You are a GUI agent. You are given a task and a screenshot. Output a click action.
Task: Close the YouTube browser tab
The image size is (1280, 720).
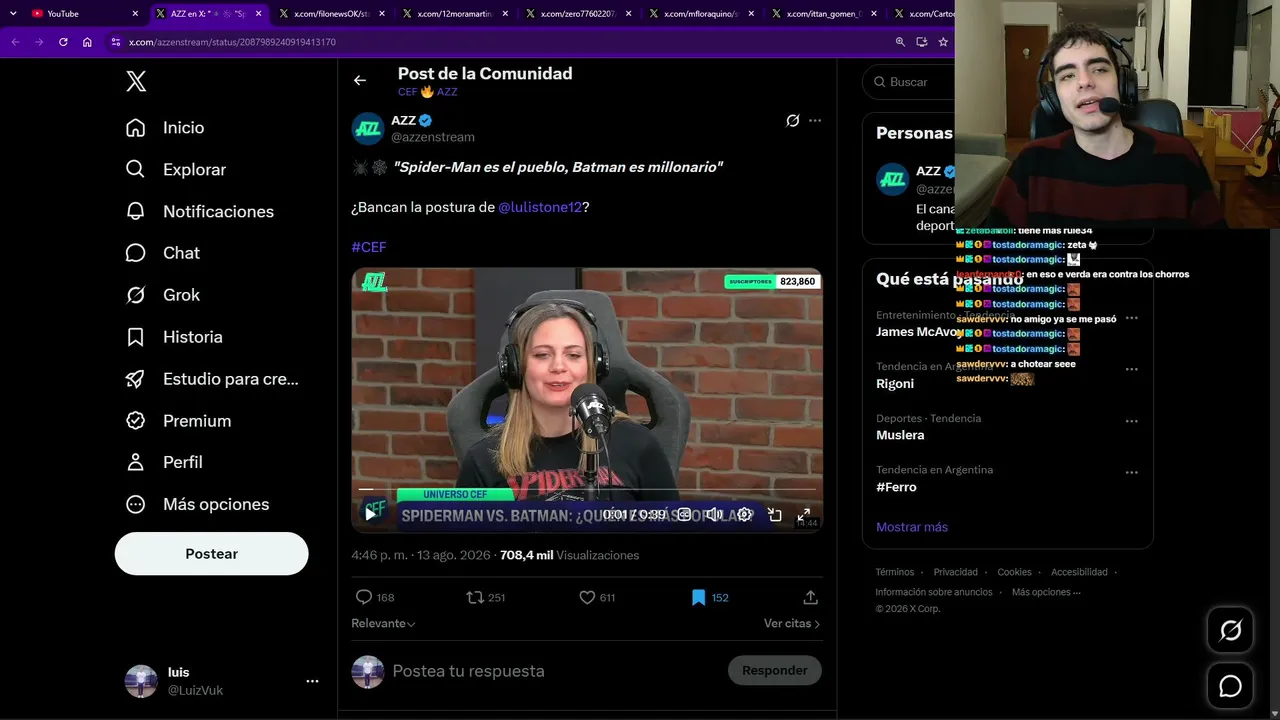(135, 14)
